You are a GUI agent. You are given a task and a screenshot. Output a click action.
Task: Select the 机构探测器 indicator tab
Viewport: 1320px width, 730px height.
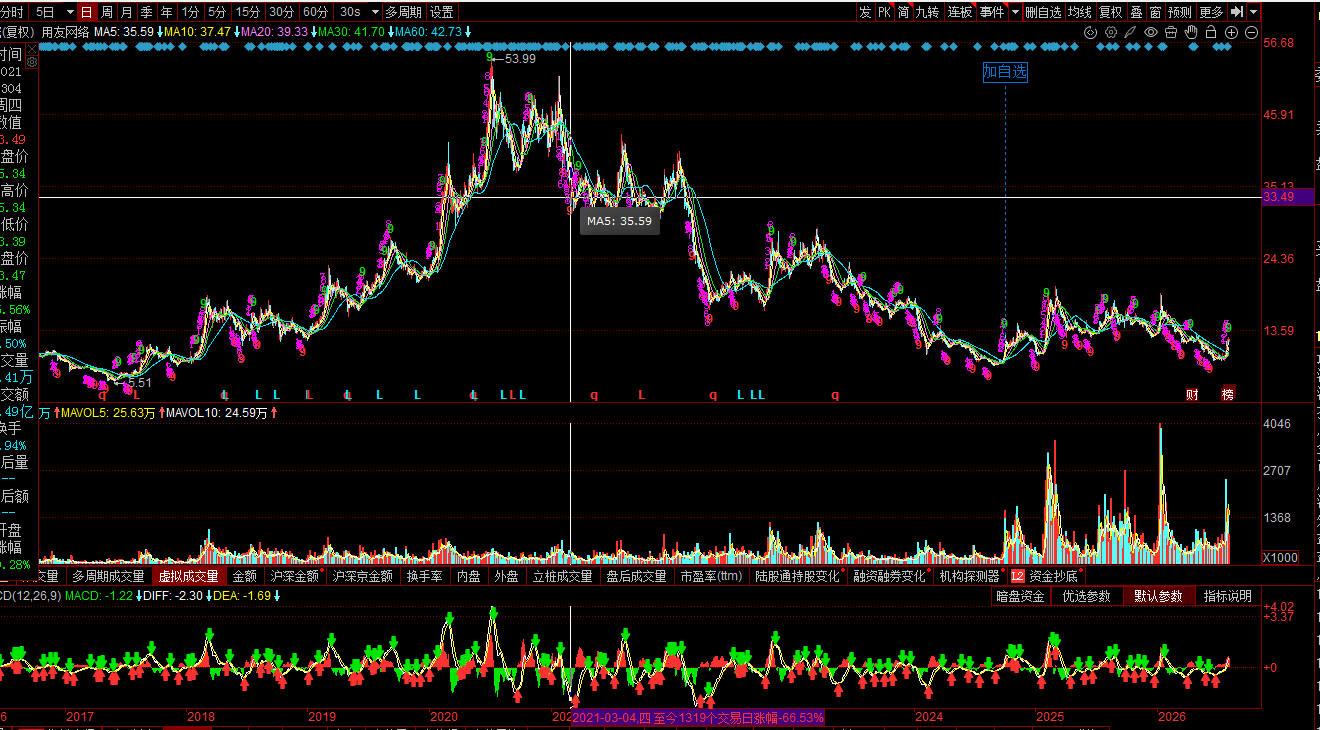(x=970, y=576)
